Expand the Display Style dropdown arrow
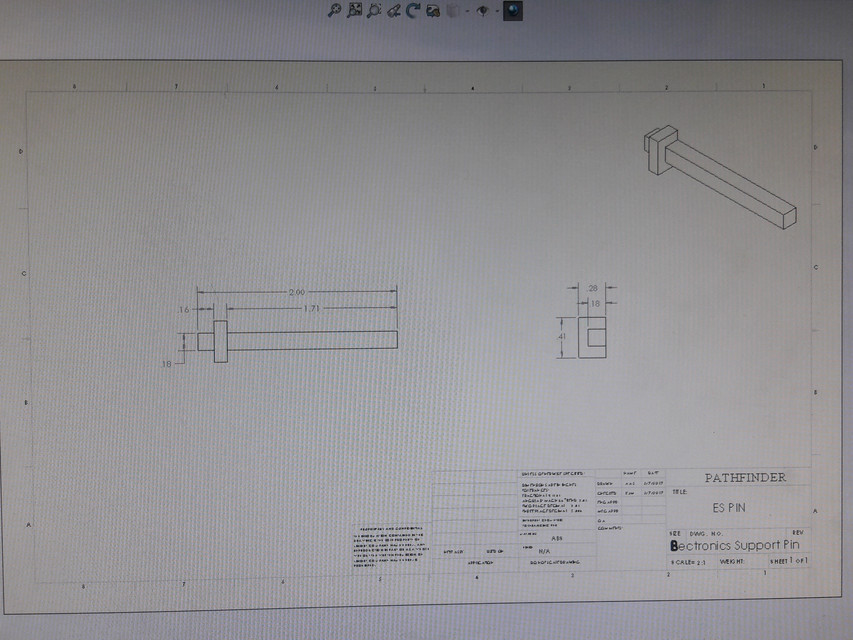The image size is (853, 640). 466,13
